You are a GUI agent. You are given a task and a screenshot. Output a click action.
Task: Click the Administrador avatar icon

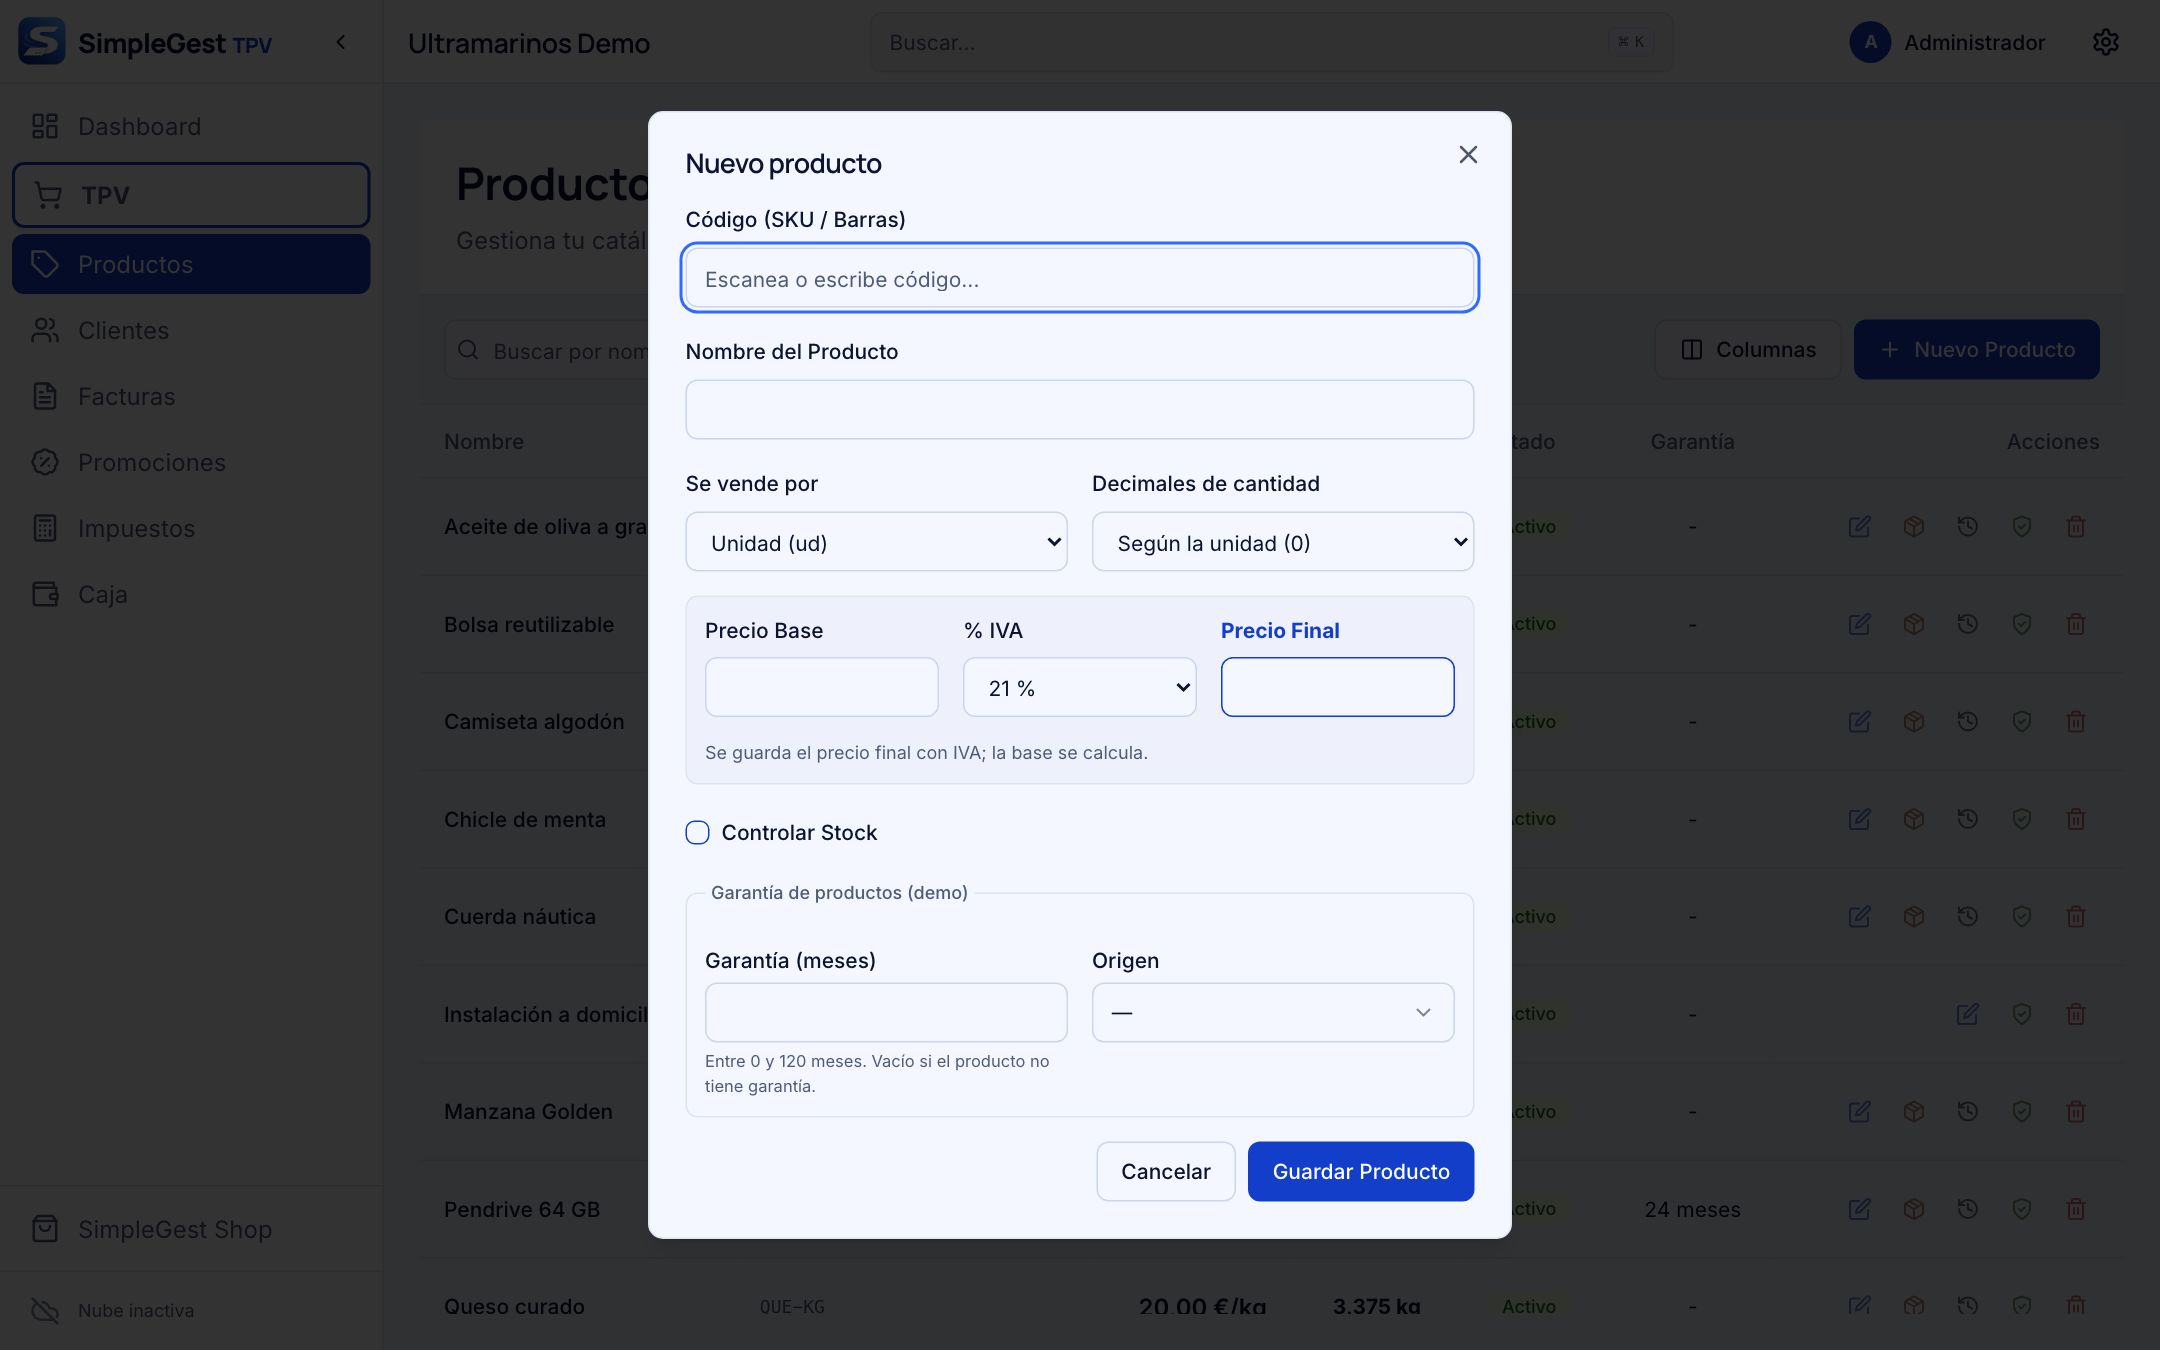[1870, 42]
